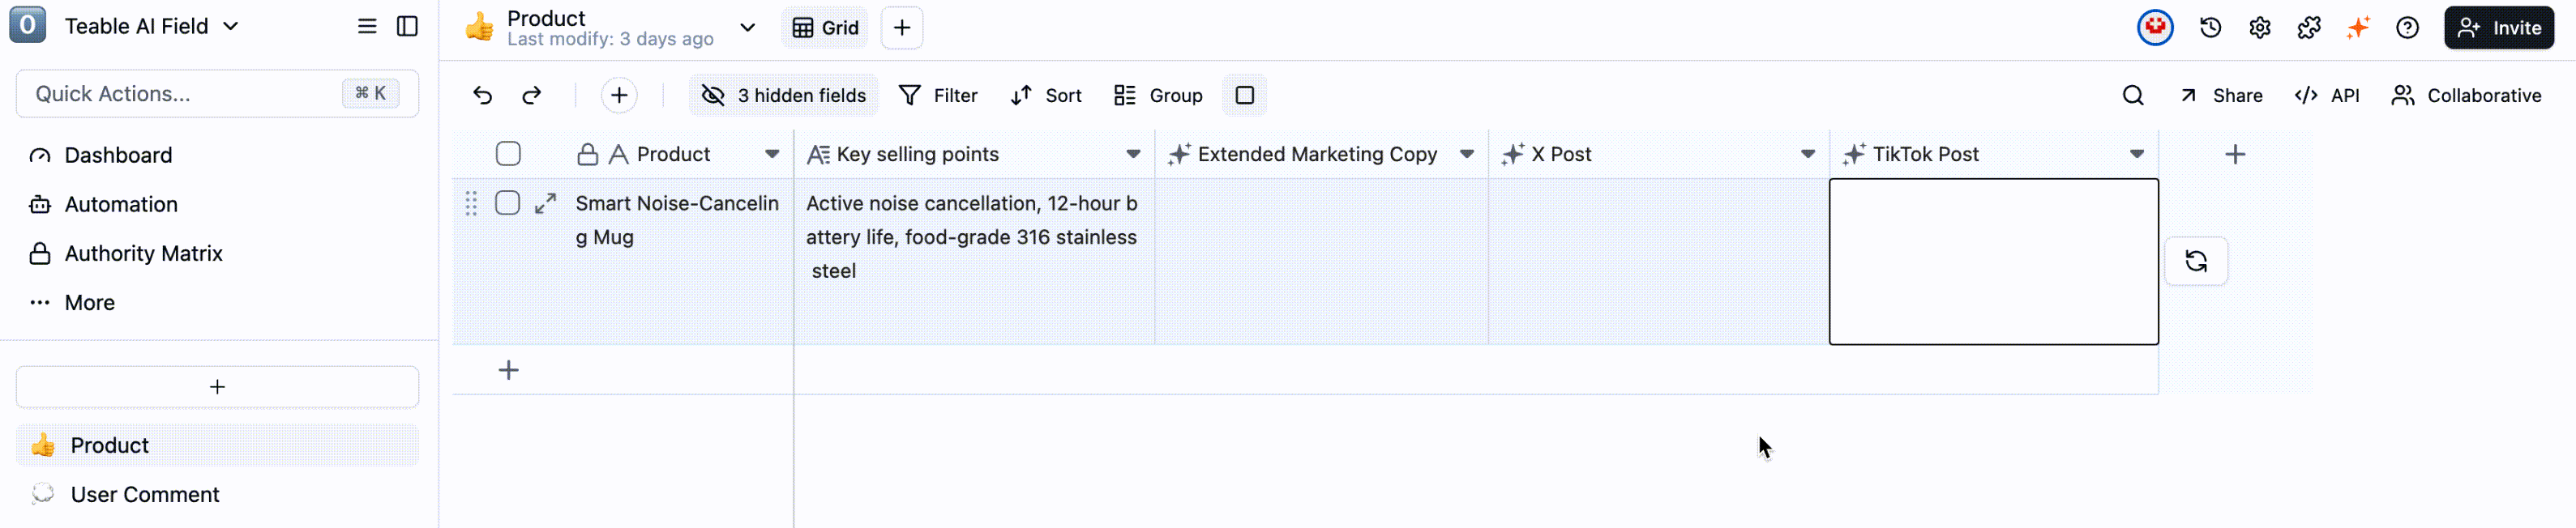This screenshot has height=528, width=2576.
Task: Open Key selling points column dropdown
Action: coord(1133,154)
